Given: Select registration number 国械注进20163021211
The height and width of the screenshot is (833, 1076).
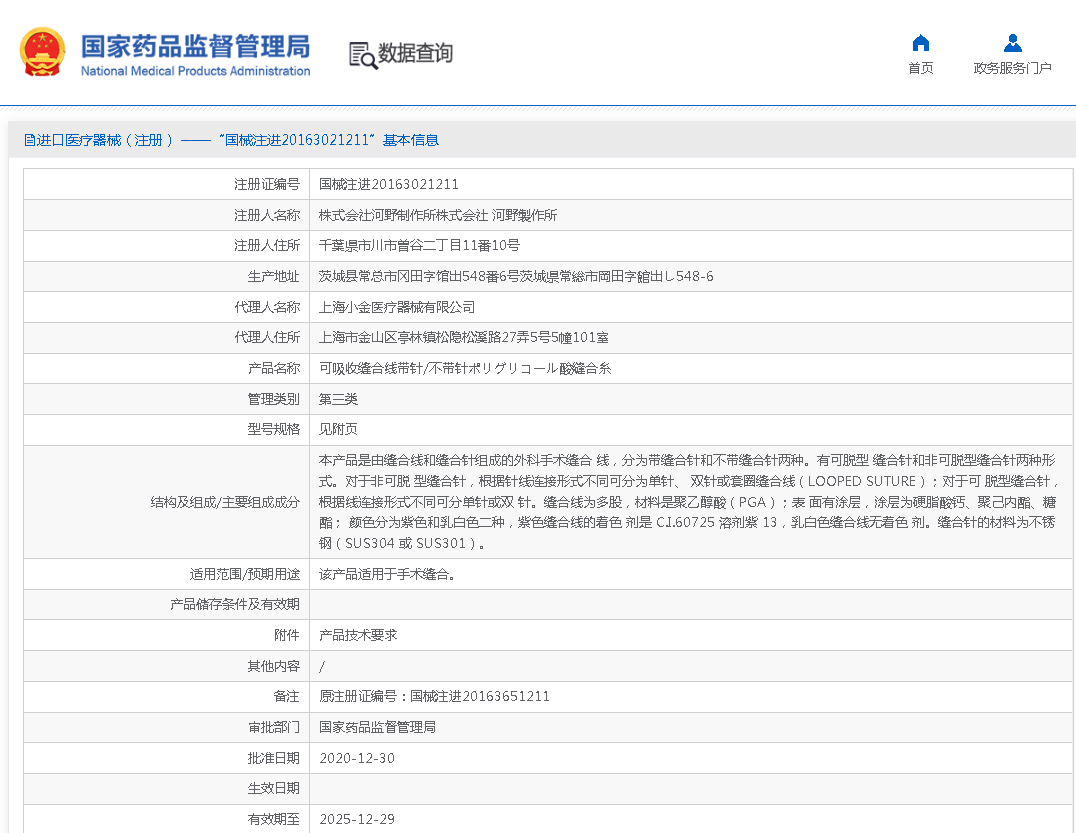Looking at the screenshot, I should point(387,184).
